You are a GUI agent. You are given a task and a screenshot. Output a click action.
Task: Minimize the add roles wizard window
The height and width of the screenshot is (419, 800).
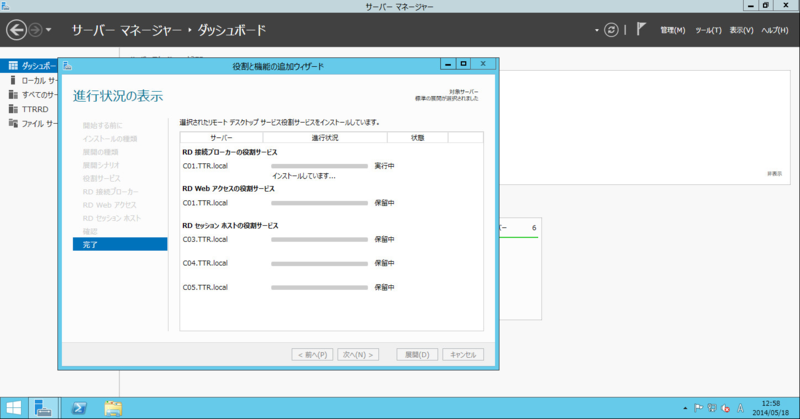447,64
